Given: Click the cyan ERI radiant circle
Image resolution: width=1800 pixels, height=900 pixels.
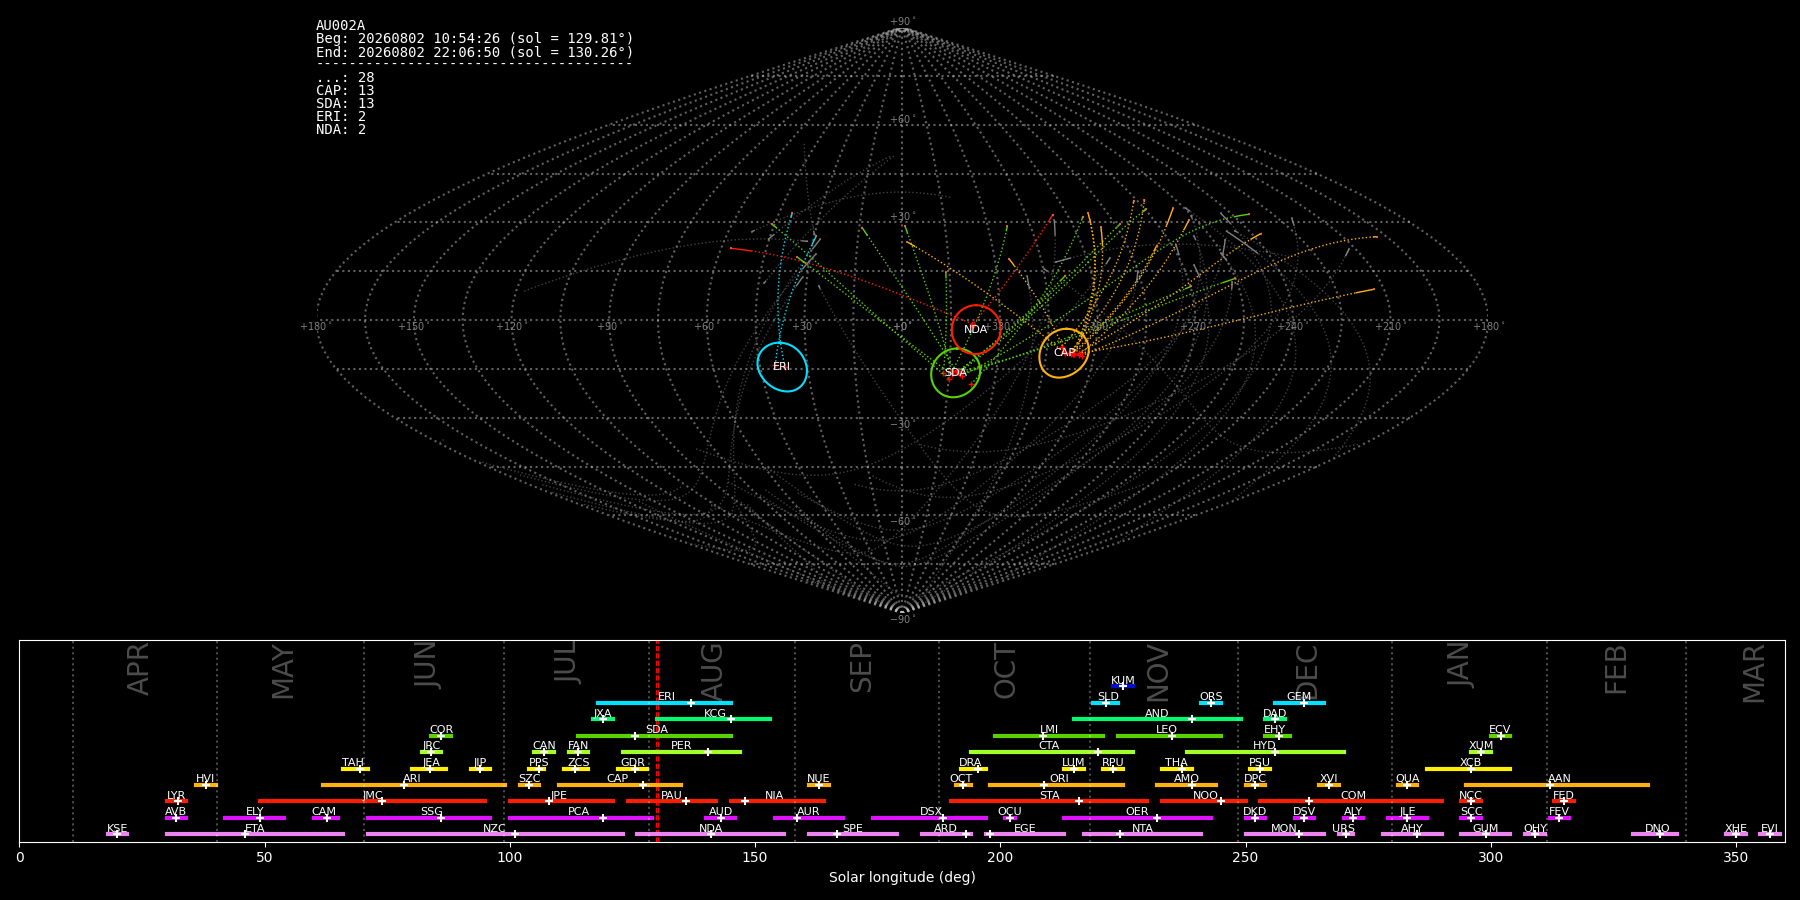Looking at the screenshot, I should 782,367.
